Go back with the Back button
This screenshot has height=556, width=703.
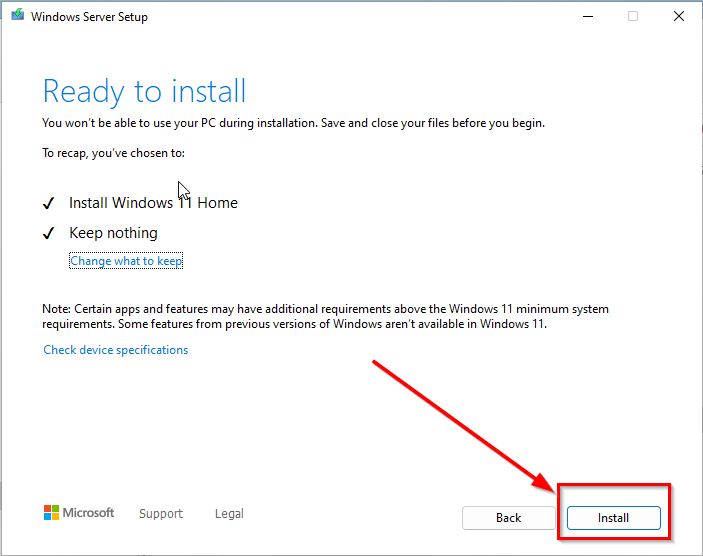(x=508, y=518)
